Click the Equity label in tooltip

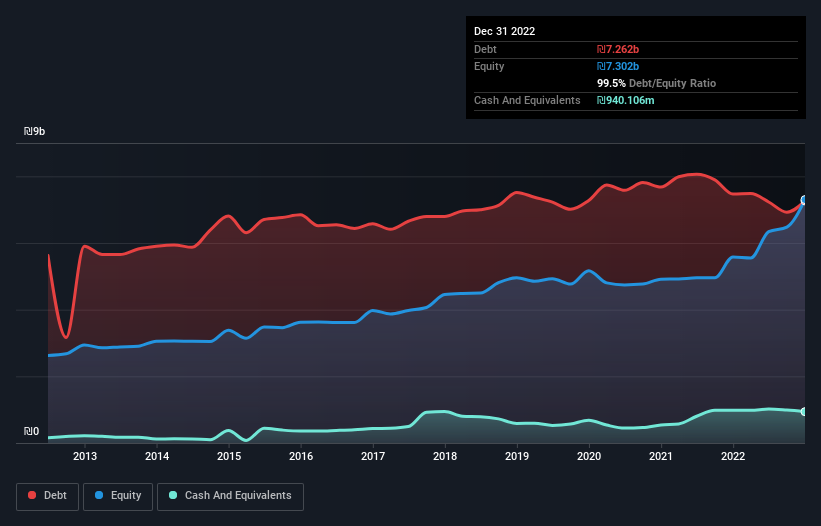pyautogui.click(x=489, y=66)
